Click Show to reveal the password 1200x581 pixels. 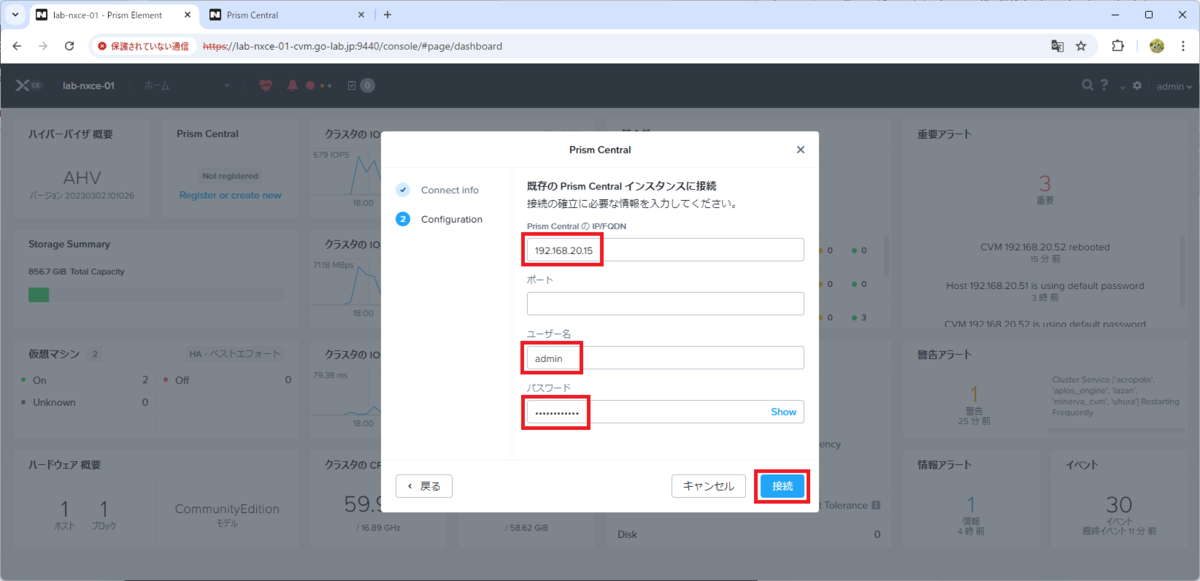pos(783,412)
